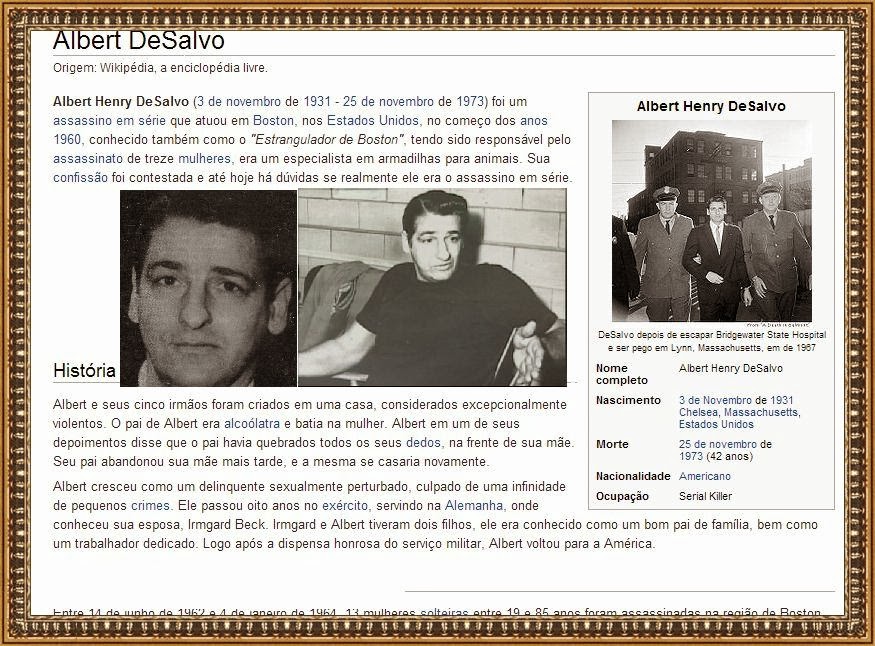Follow the 'alcoólatra' link
Viewport: 875px width, 646px height.
click(252, 423)
